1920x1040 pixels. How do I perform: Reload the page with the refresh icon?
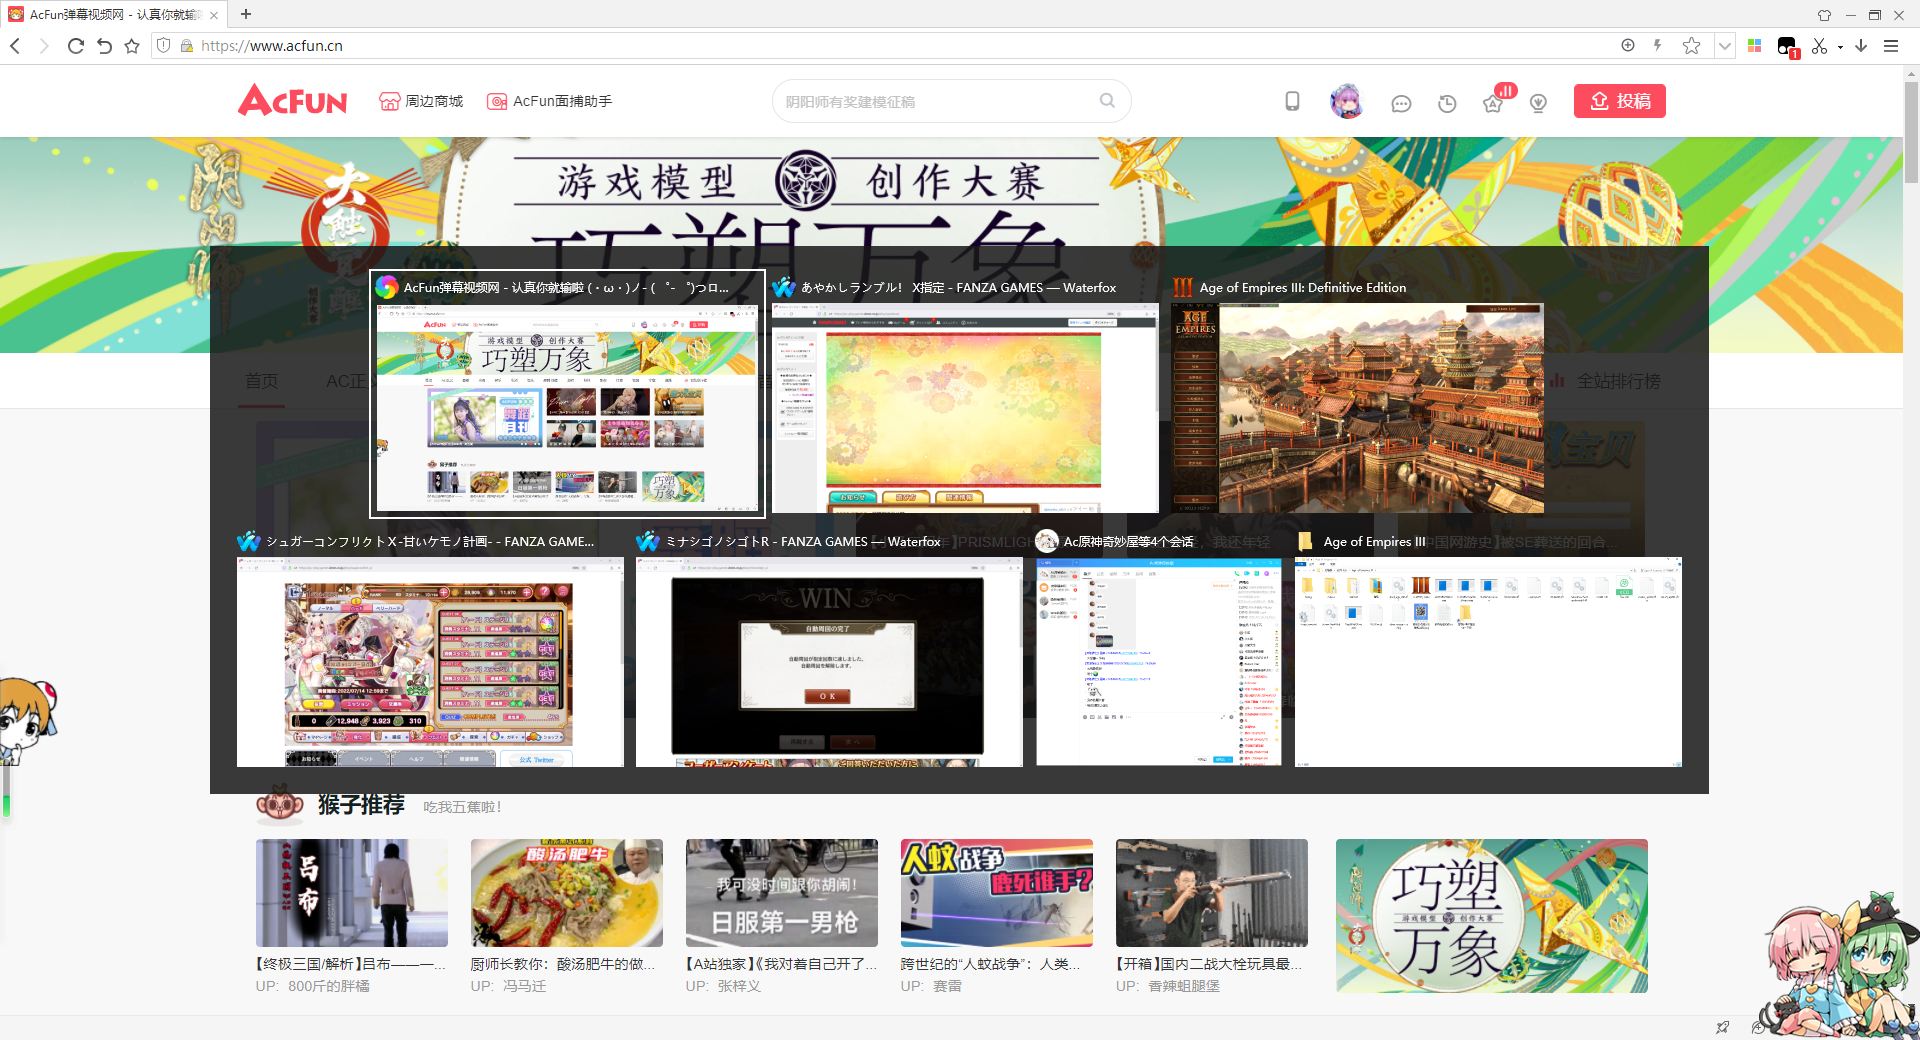[x=75, y=46]
